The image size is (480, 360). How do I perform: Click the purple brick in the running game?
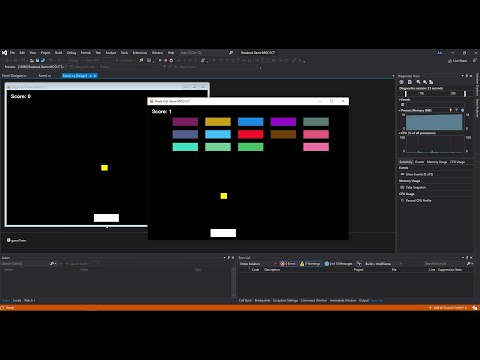[x=283, y=122]
